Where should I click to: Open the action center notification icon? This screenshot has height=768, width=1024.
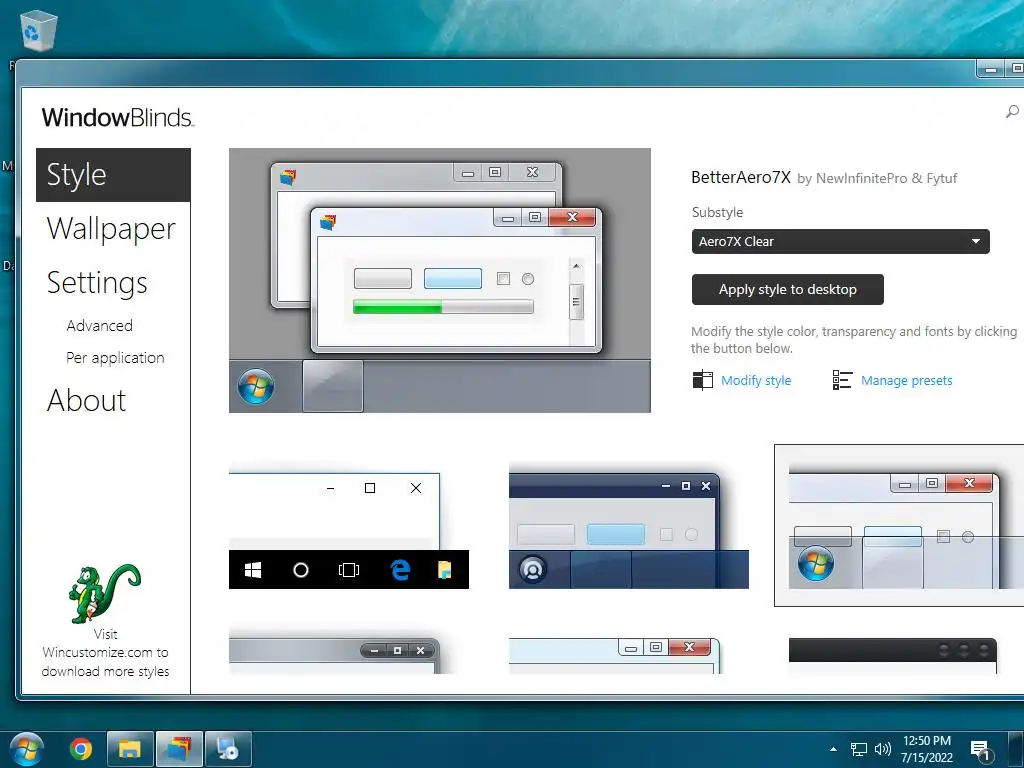[980, 750]
